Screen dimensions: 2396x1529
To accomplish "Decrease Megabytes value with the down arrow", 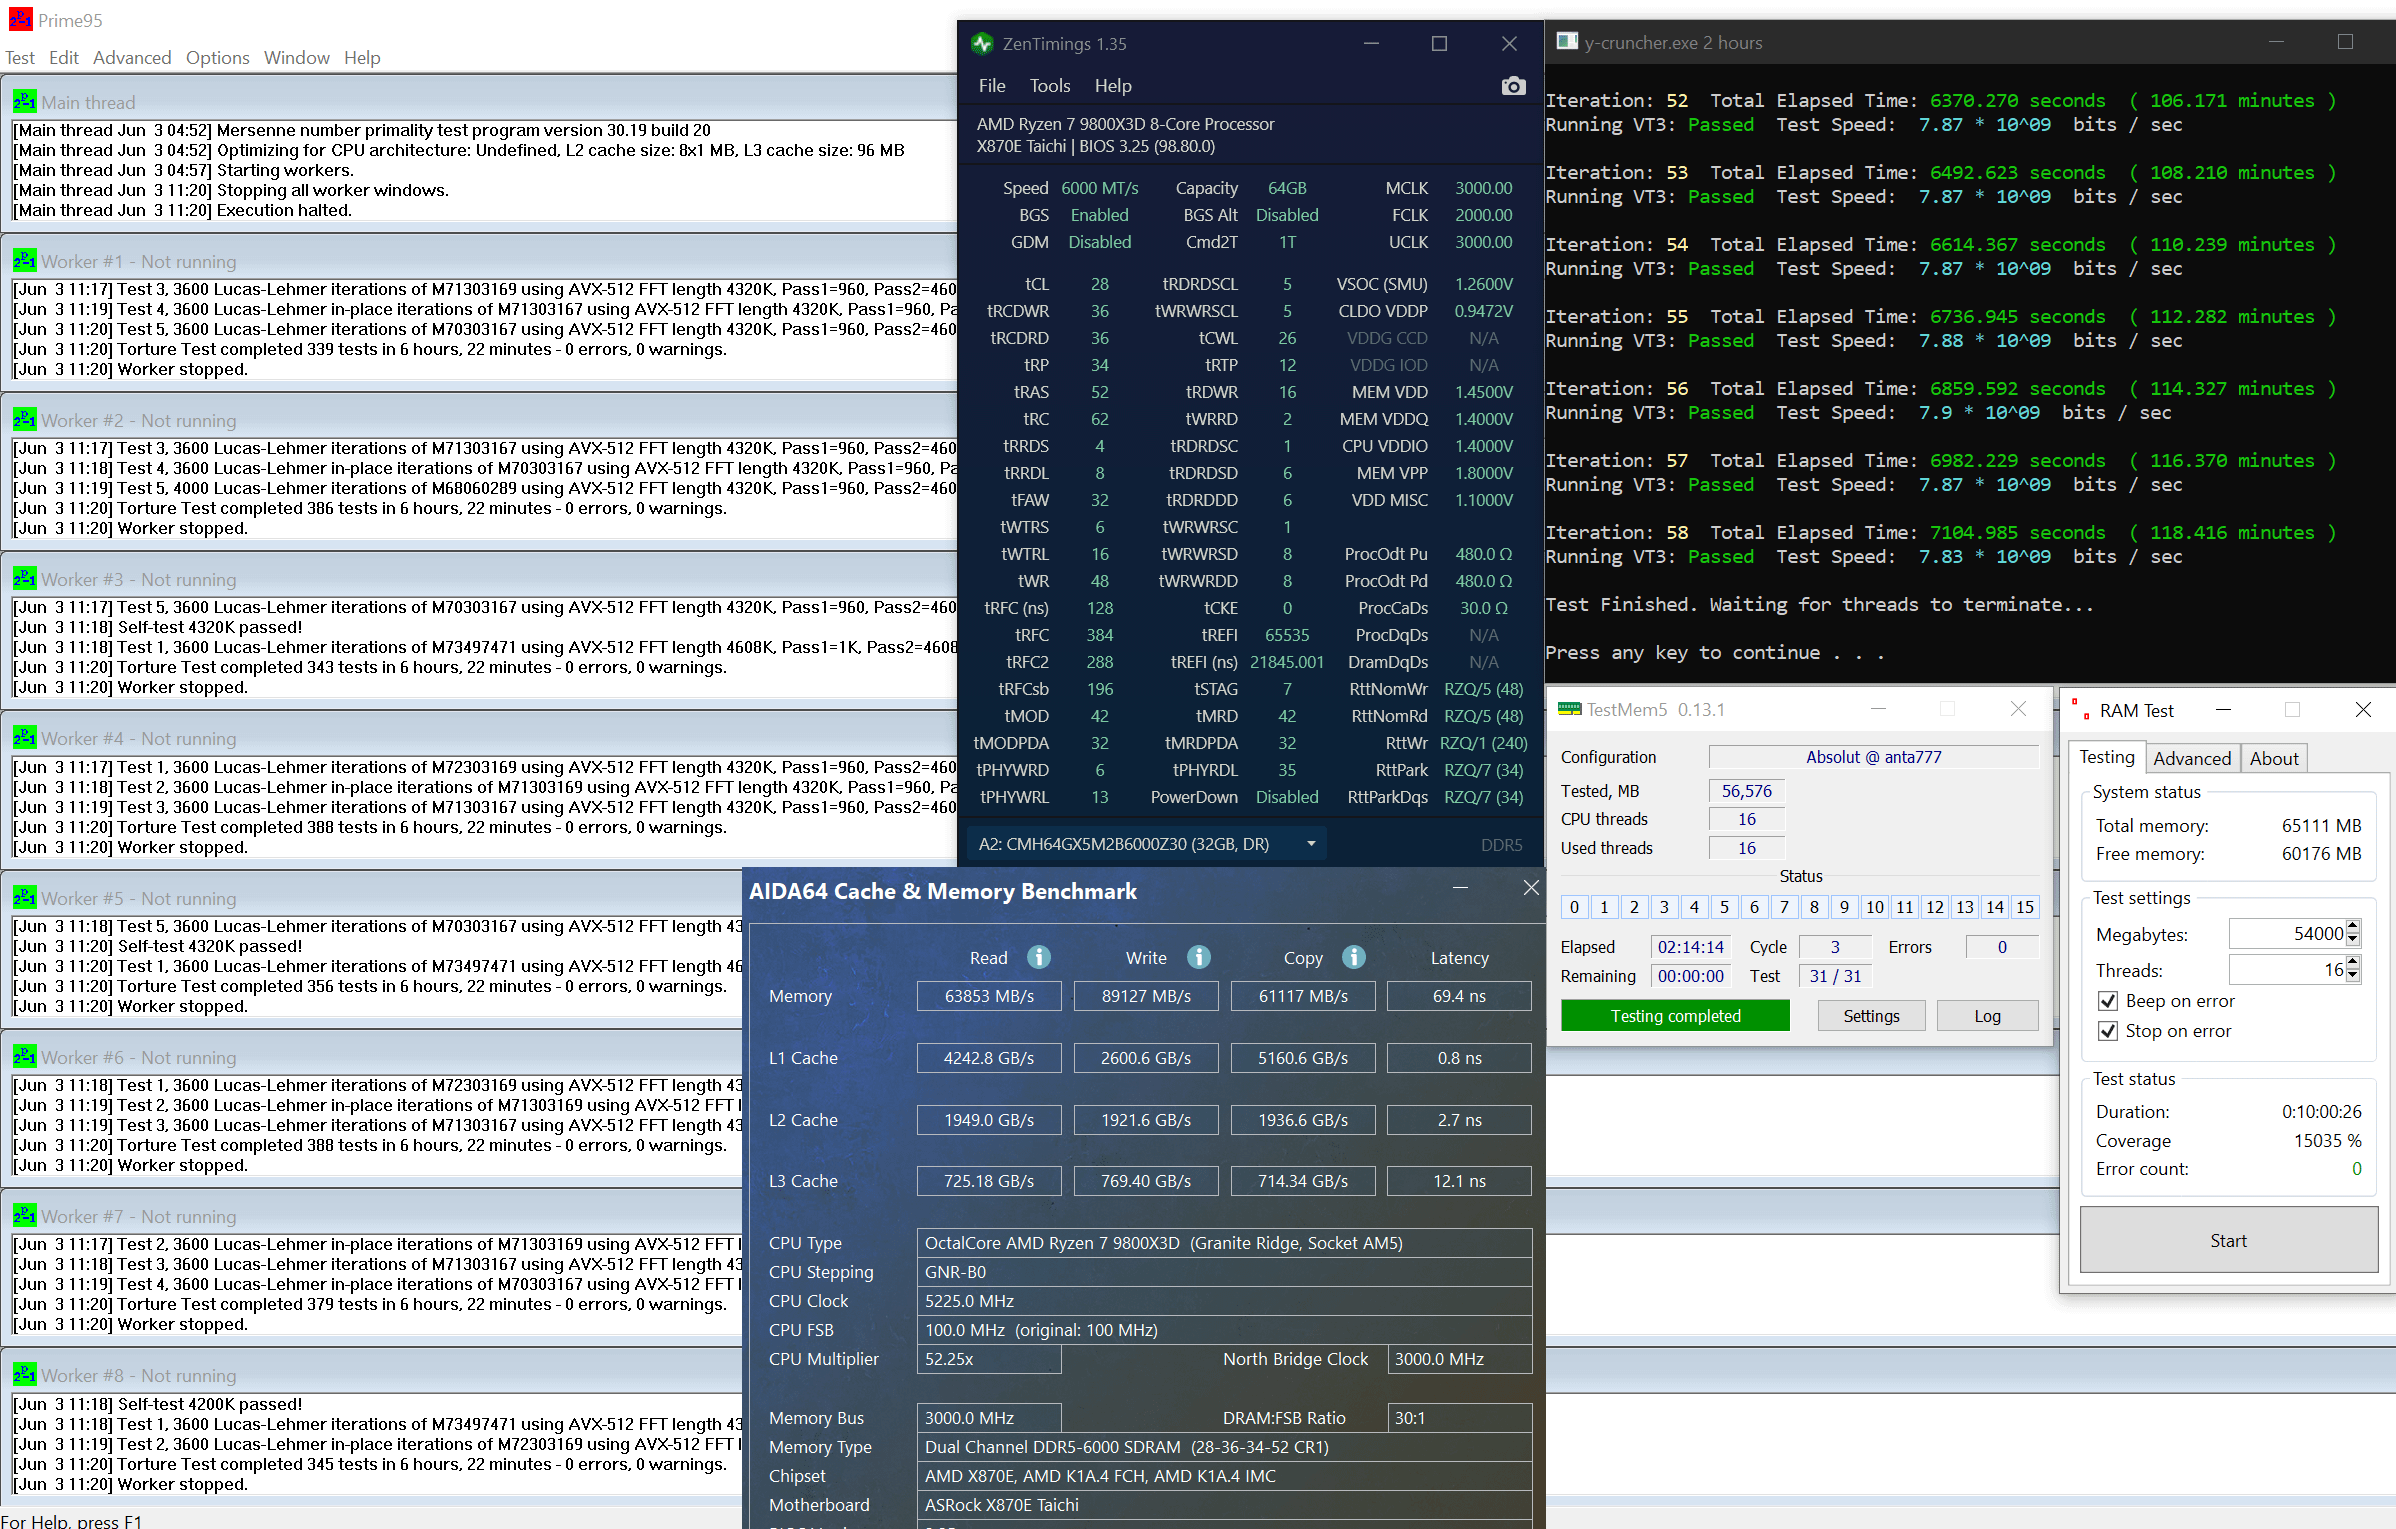I will 2353,940.
